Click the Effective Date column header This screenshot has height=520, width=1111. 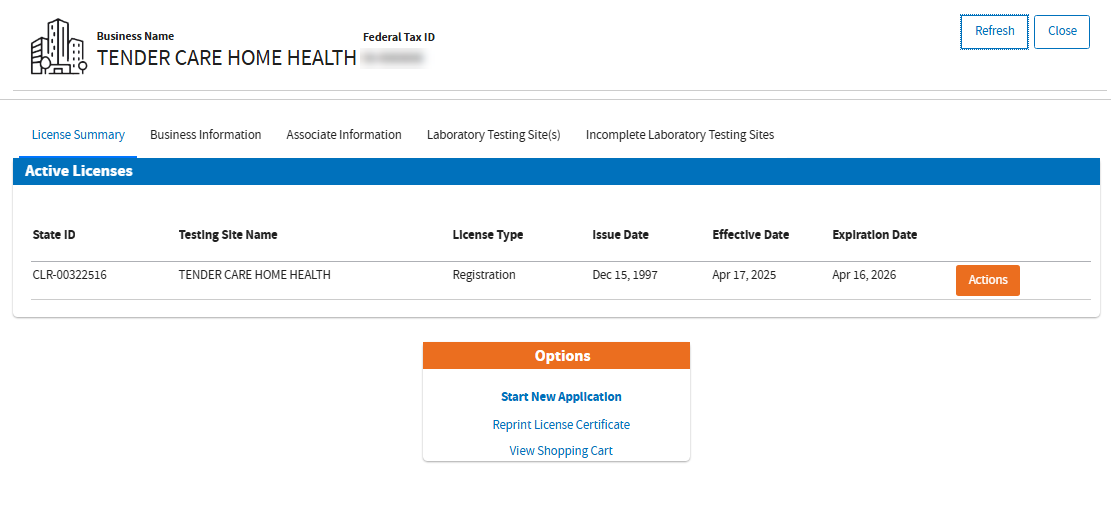[750, 235]
